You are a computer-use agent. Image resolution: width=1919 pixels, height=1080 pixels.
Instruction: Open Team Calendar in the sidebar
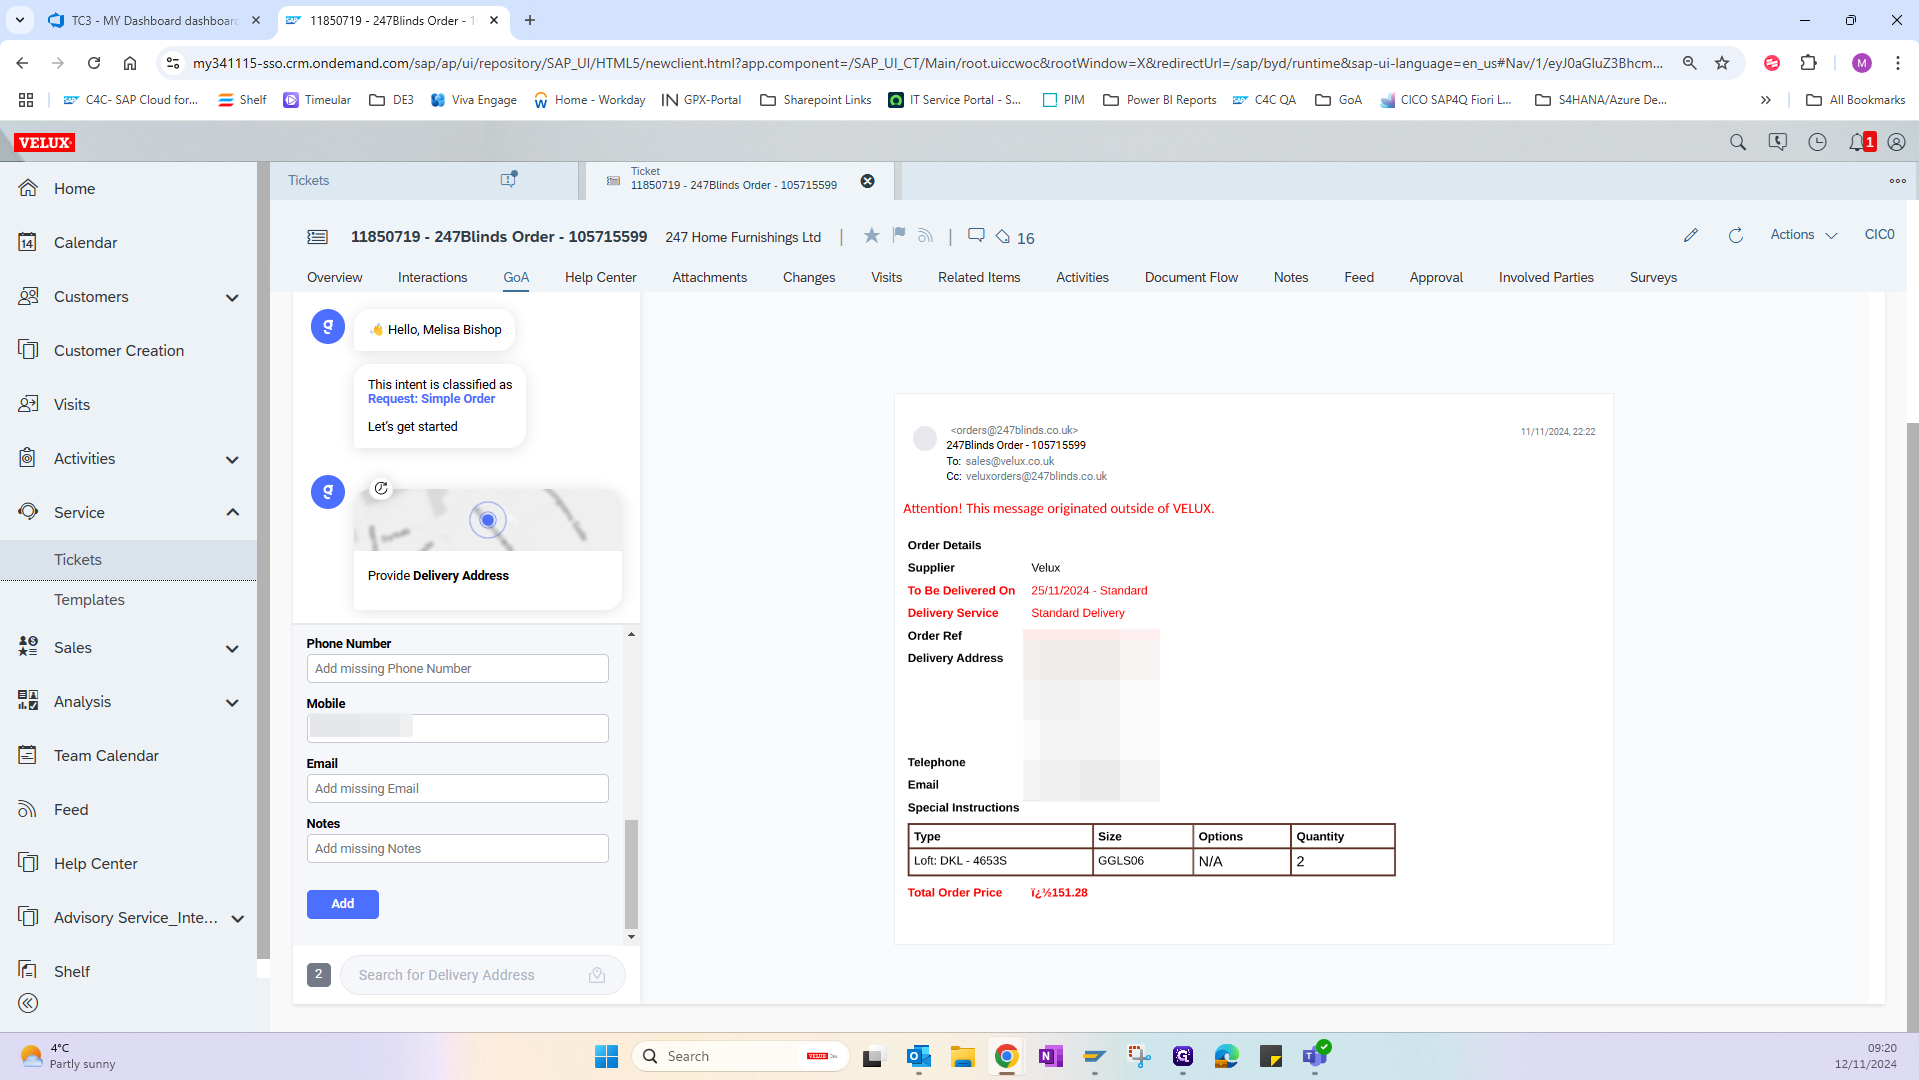coord(128,756)
